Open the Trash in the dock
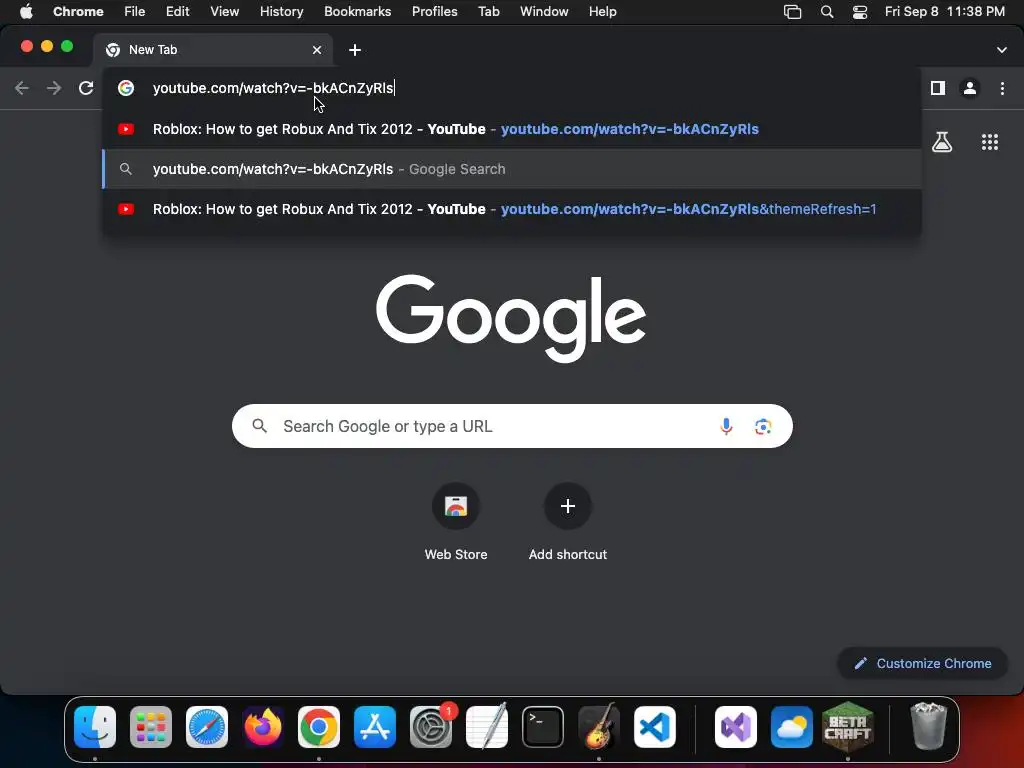This screenshot has height=768, width=1024. pyautogui.click(x=928, y=726)
